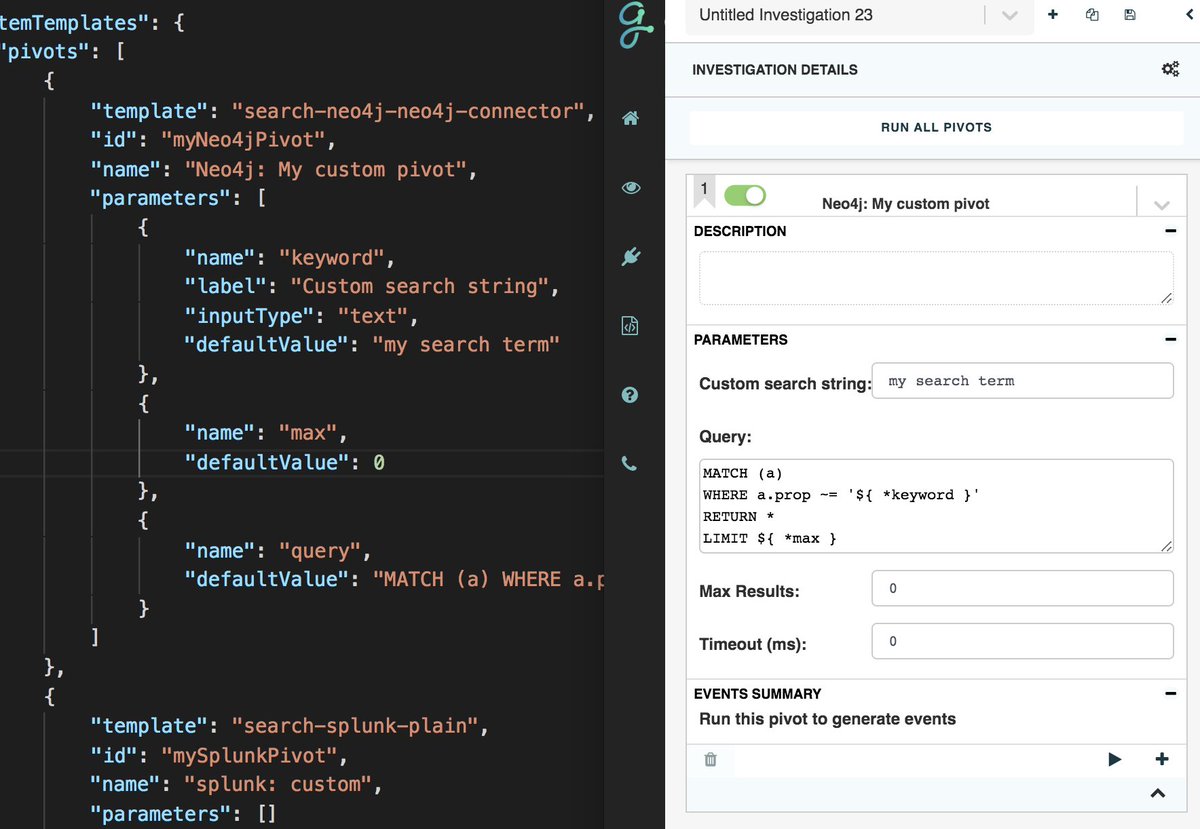Click the RUN ALL PIVOTS button
Viewport: 1200px width, 829px height.
click(x=936, y=128)
